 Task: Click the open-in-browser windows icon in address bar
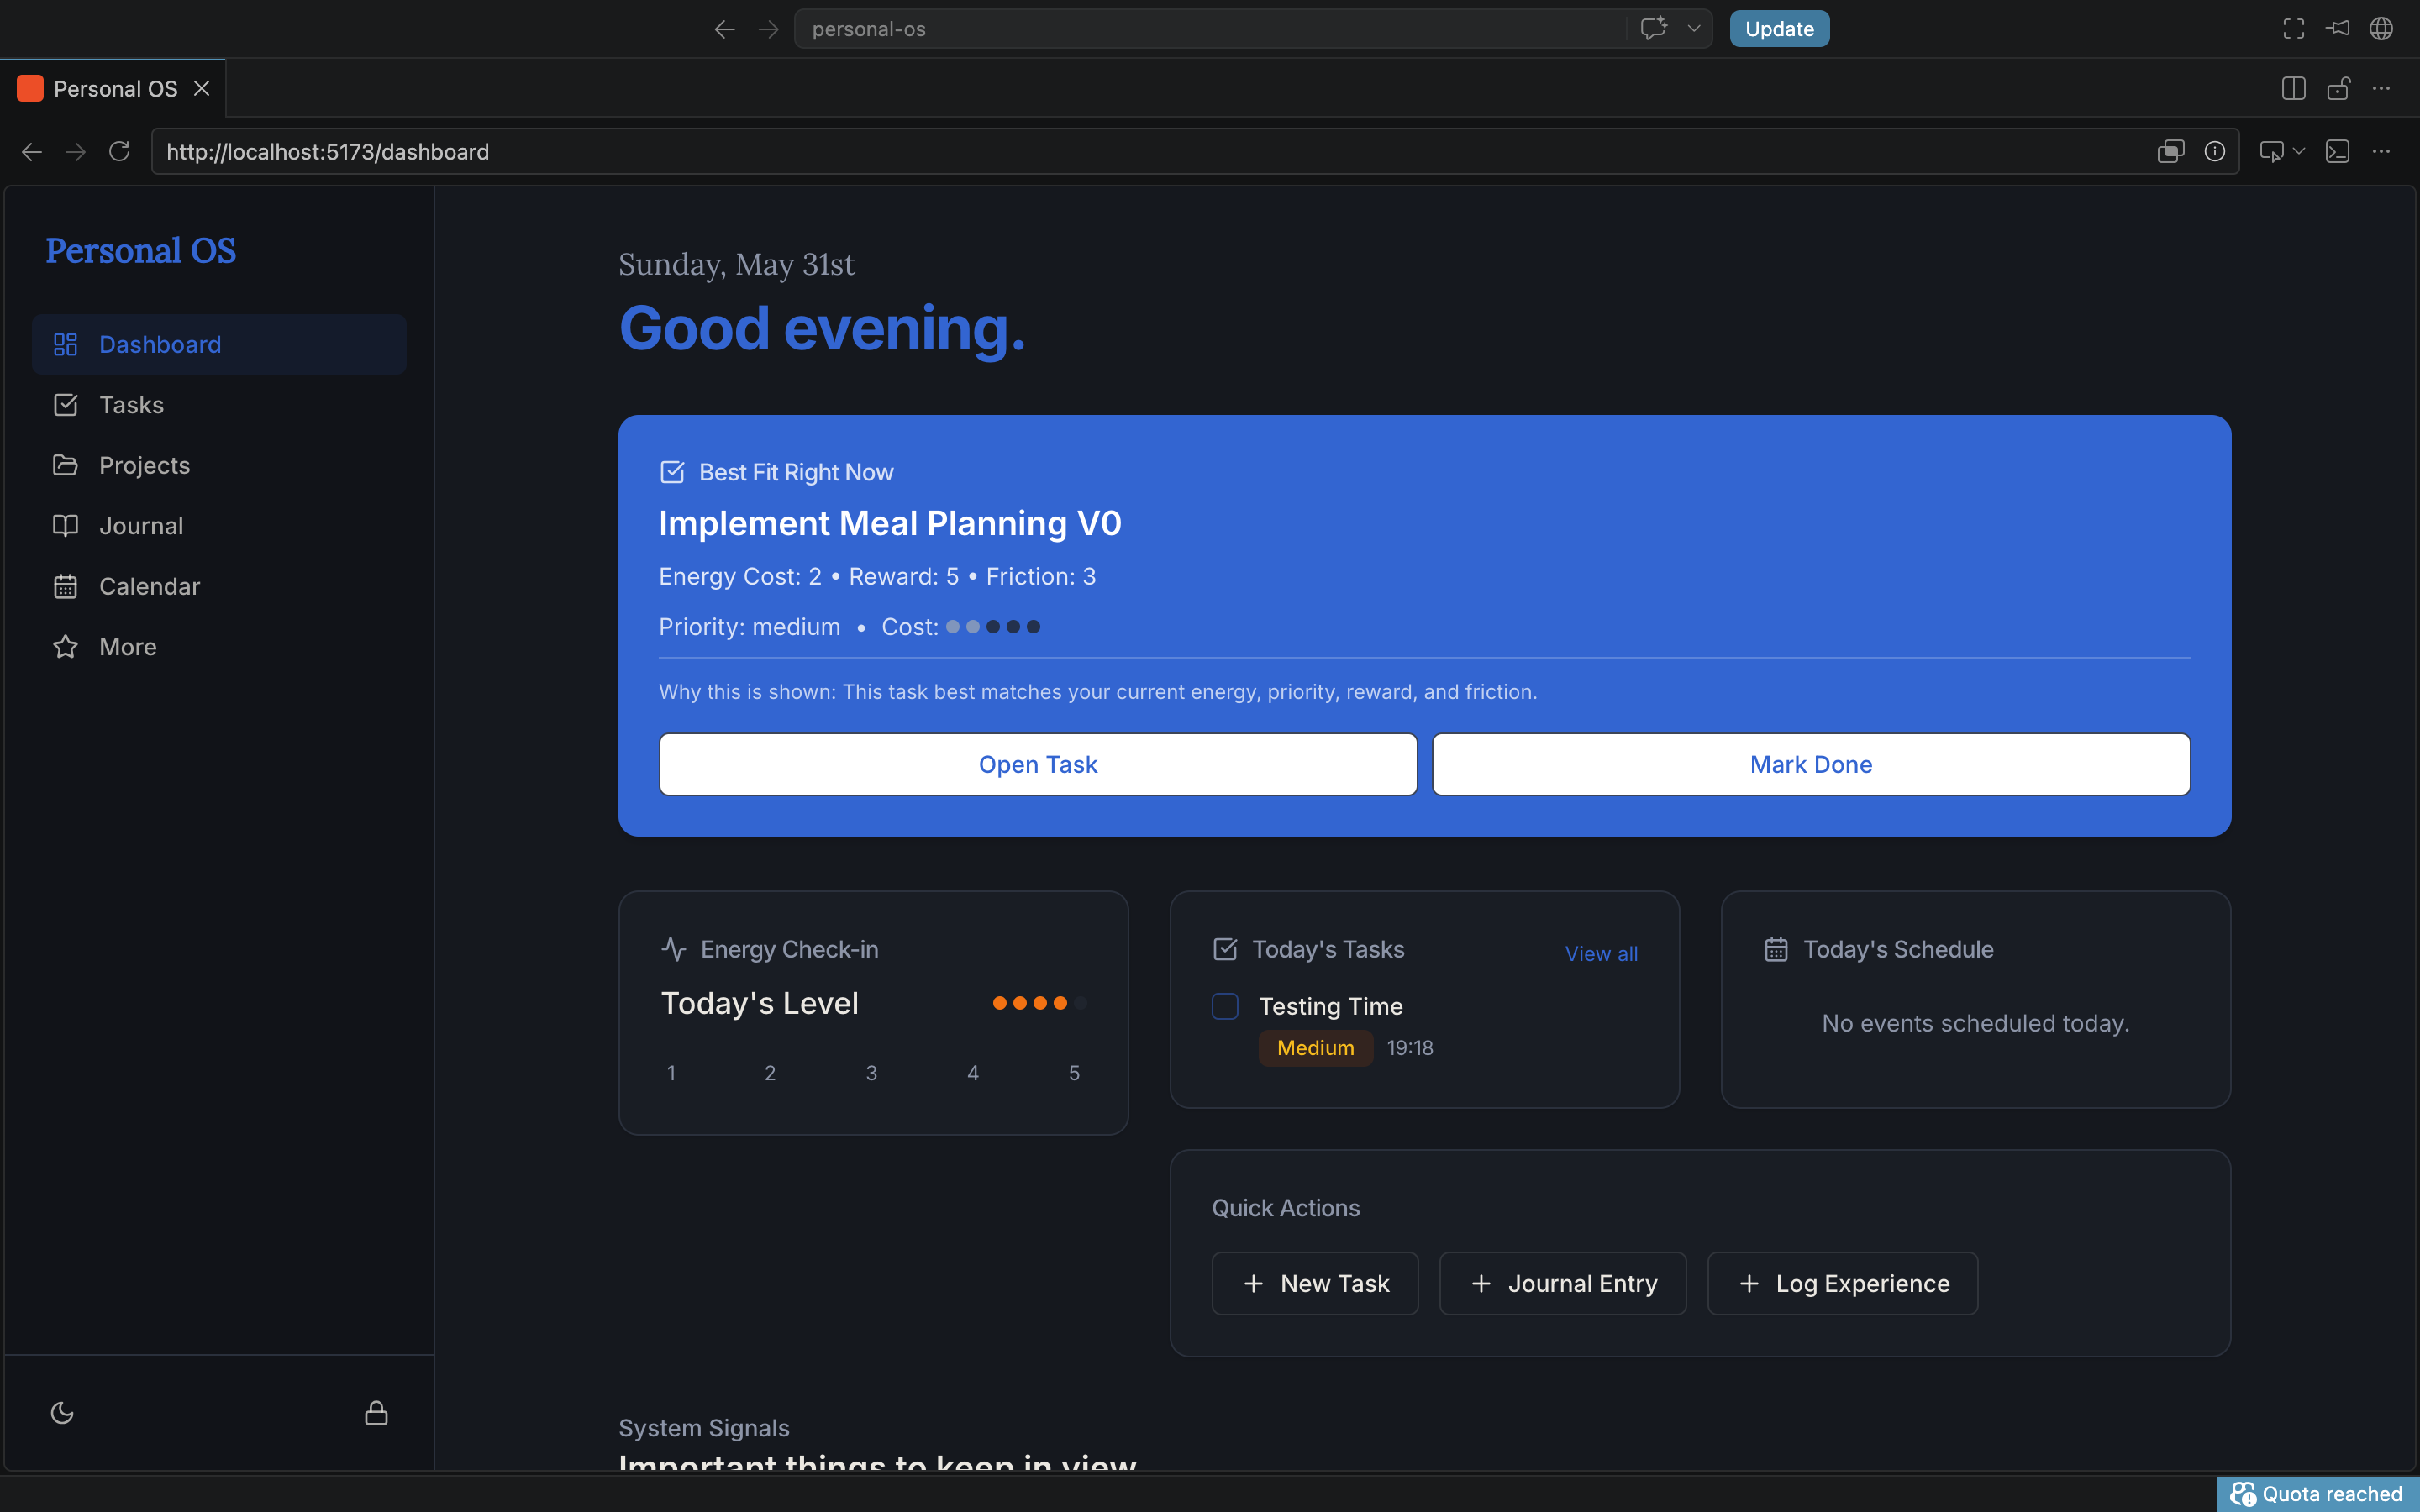coord(2170,151)
